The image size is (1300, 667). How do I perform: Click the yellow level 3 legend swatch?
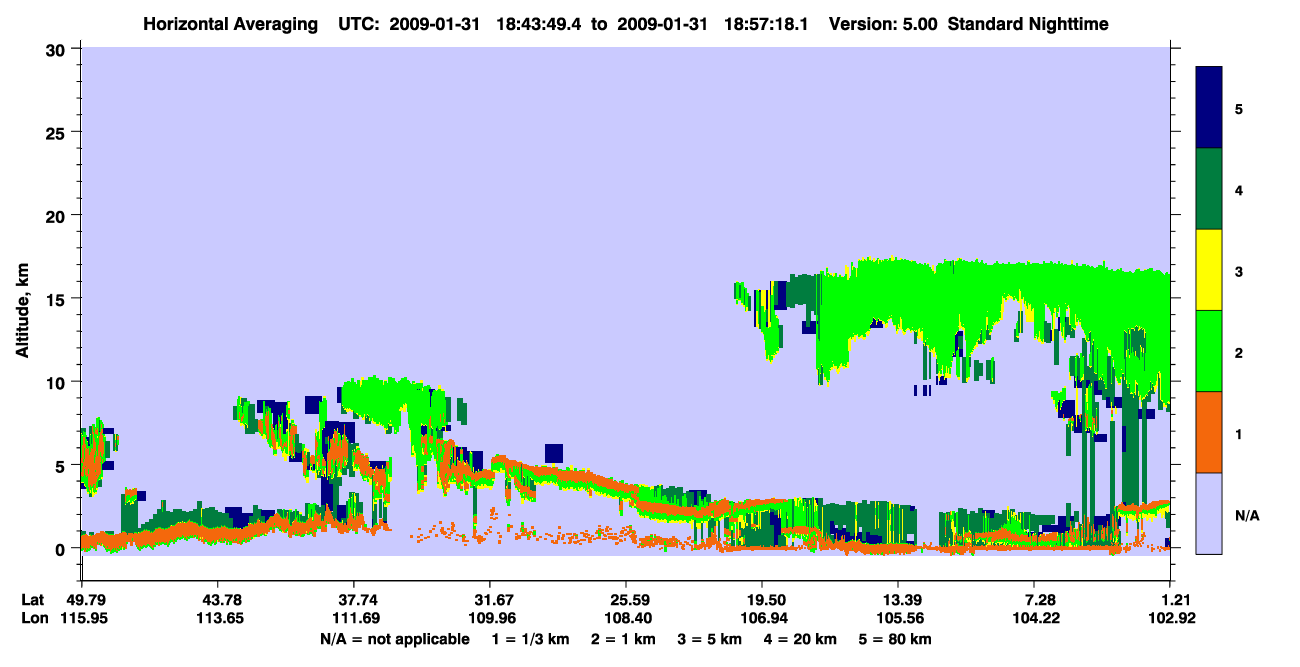point(1209,270)
